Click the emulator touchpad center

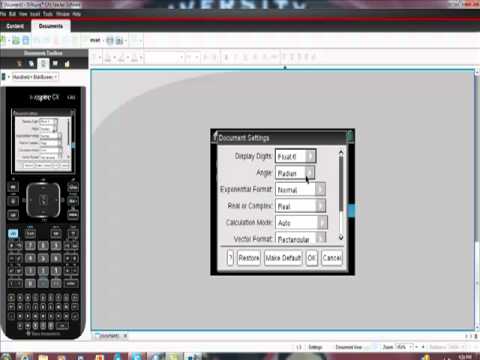pyautogui.click(x=43, y=200)
